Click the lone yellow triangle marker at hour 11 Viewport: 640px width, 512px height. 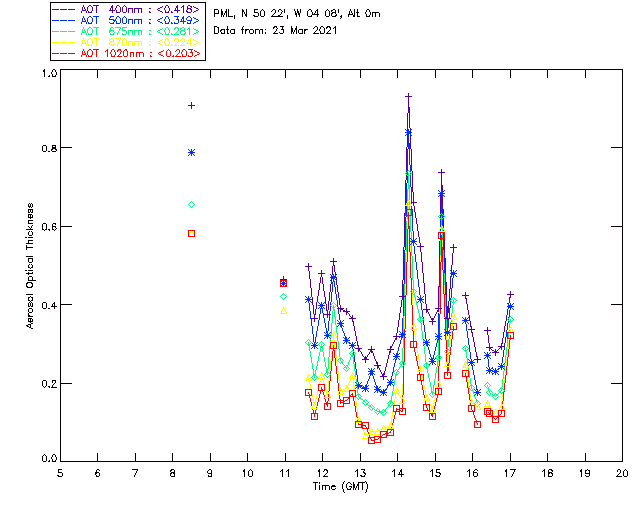pos(283,311)
